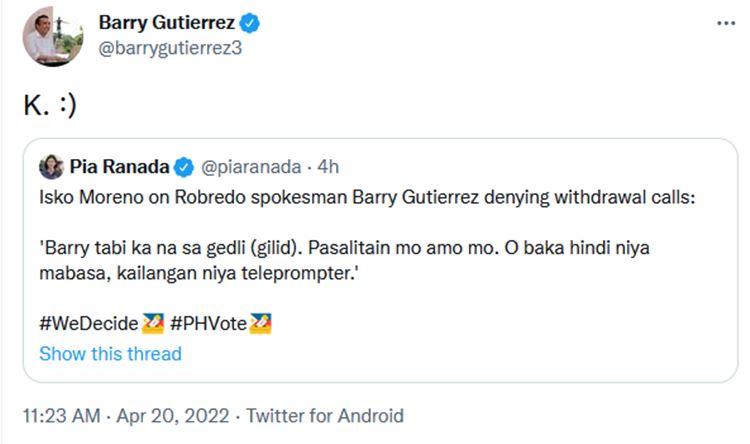
Task: Open the three-dot more options menu
Action: (x=726, y=23)
